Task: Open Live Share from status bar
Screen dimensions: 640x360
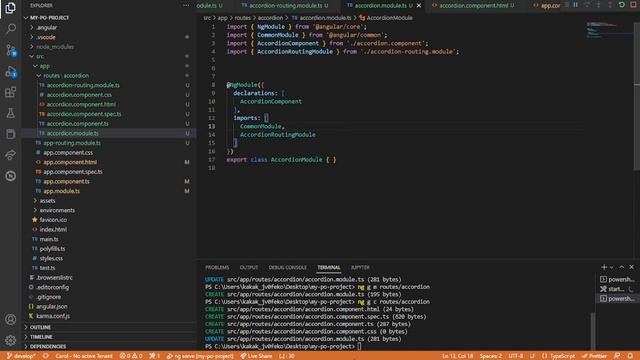Action: pyautogui.click(x=256, y=356)
